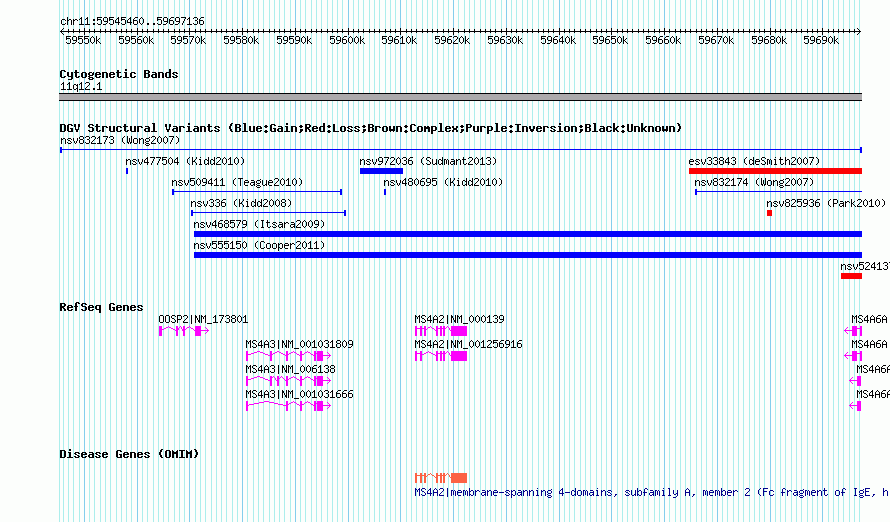Image resolution: width=890 pixels, height=522 pixels.
Task: Click the red nsv825936 (Park2010) marker
Action: click(769, 213)
